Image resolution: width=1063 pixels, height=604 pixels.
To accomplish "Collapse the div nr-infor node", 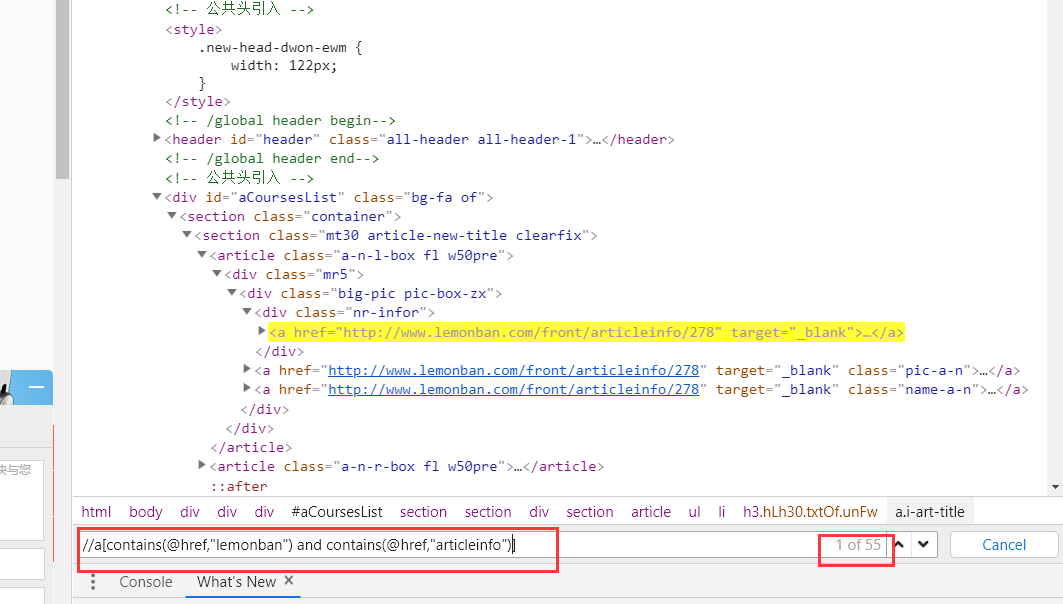I will (247, 312).
